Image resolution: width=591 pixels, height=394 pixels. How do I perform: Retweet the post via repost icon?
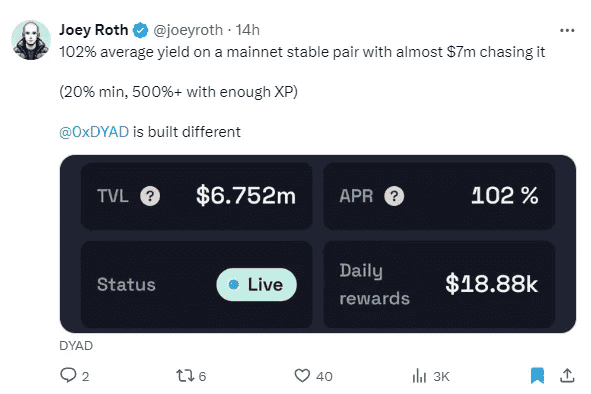[x=185, y=376]
